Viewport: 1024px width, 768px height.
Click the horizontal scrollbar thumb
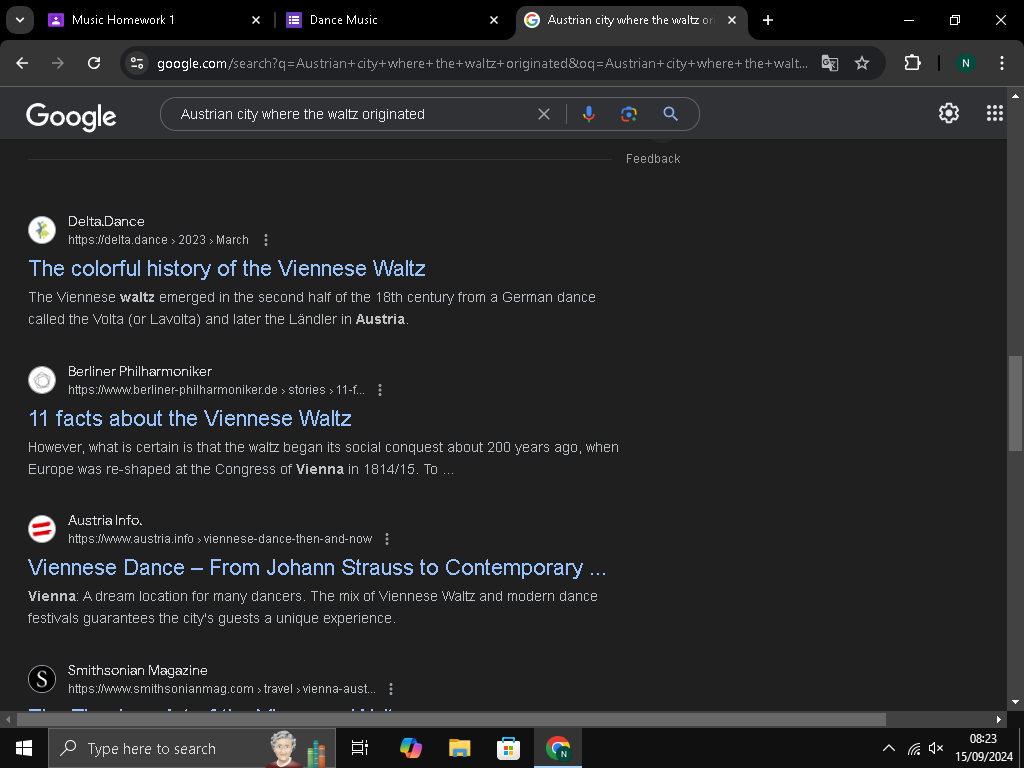coord(451,719)
